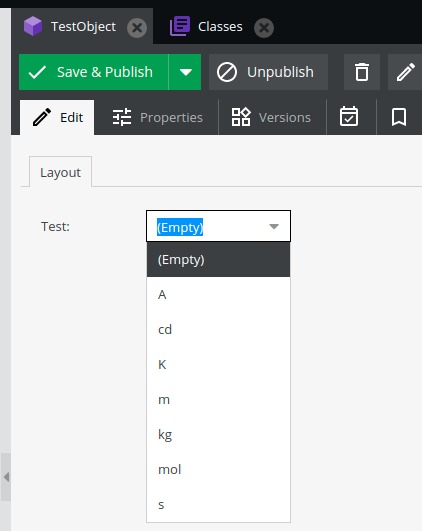Viewport: 422px width, 531px height.
Task: Choose (Empty) from dropdown list
Action: click(218, 260)
